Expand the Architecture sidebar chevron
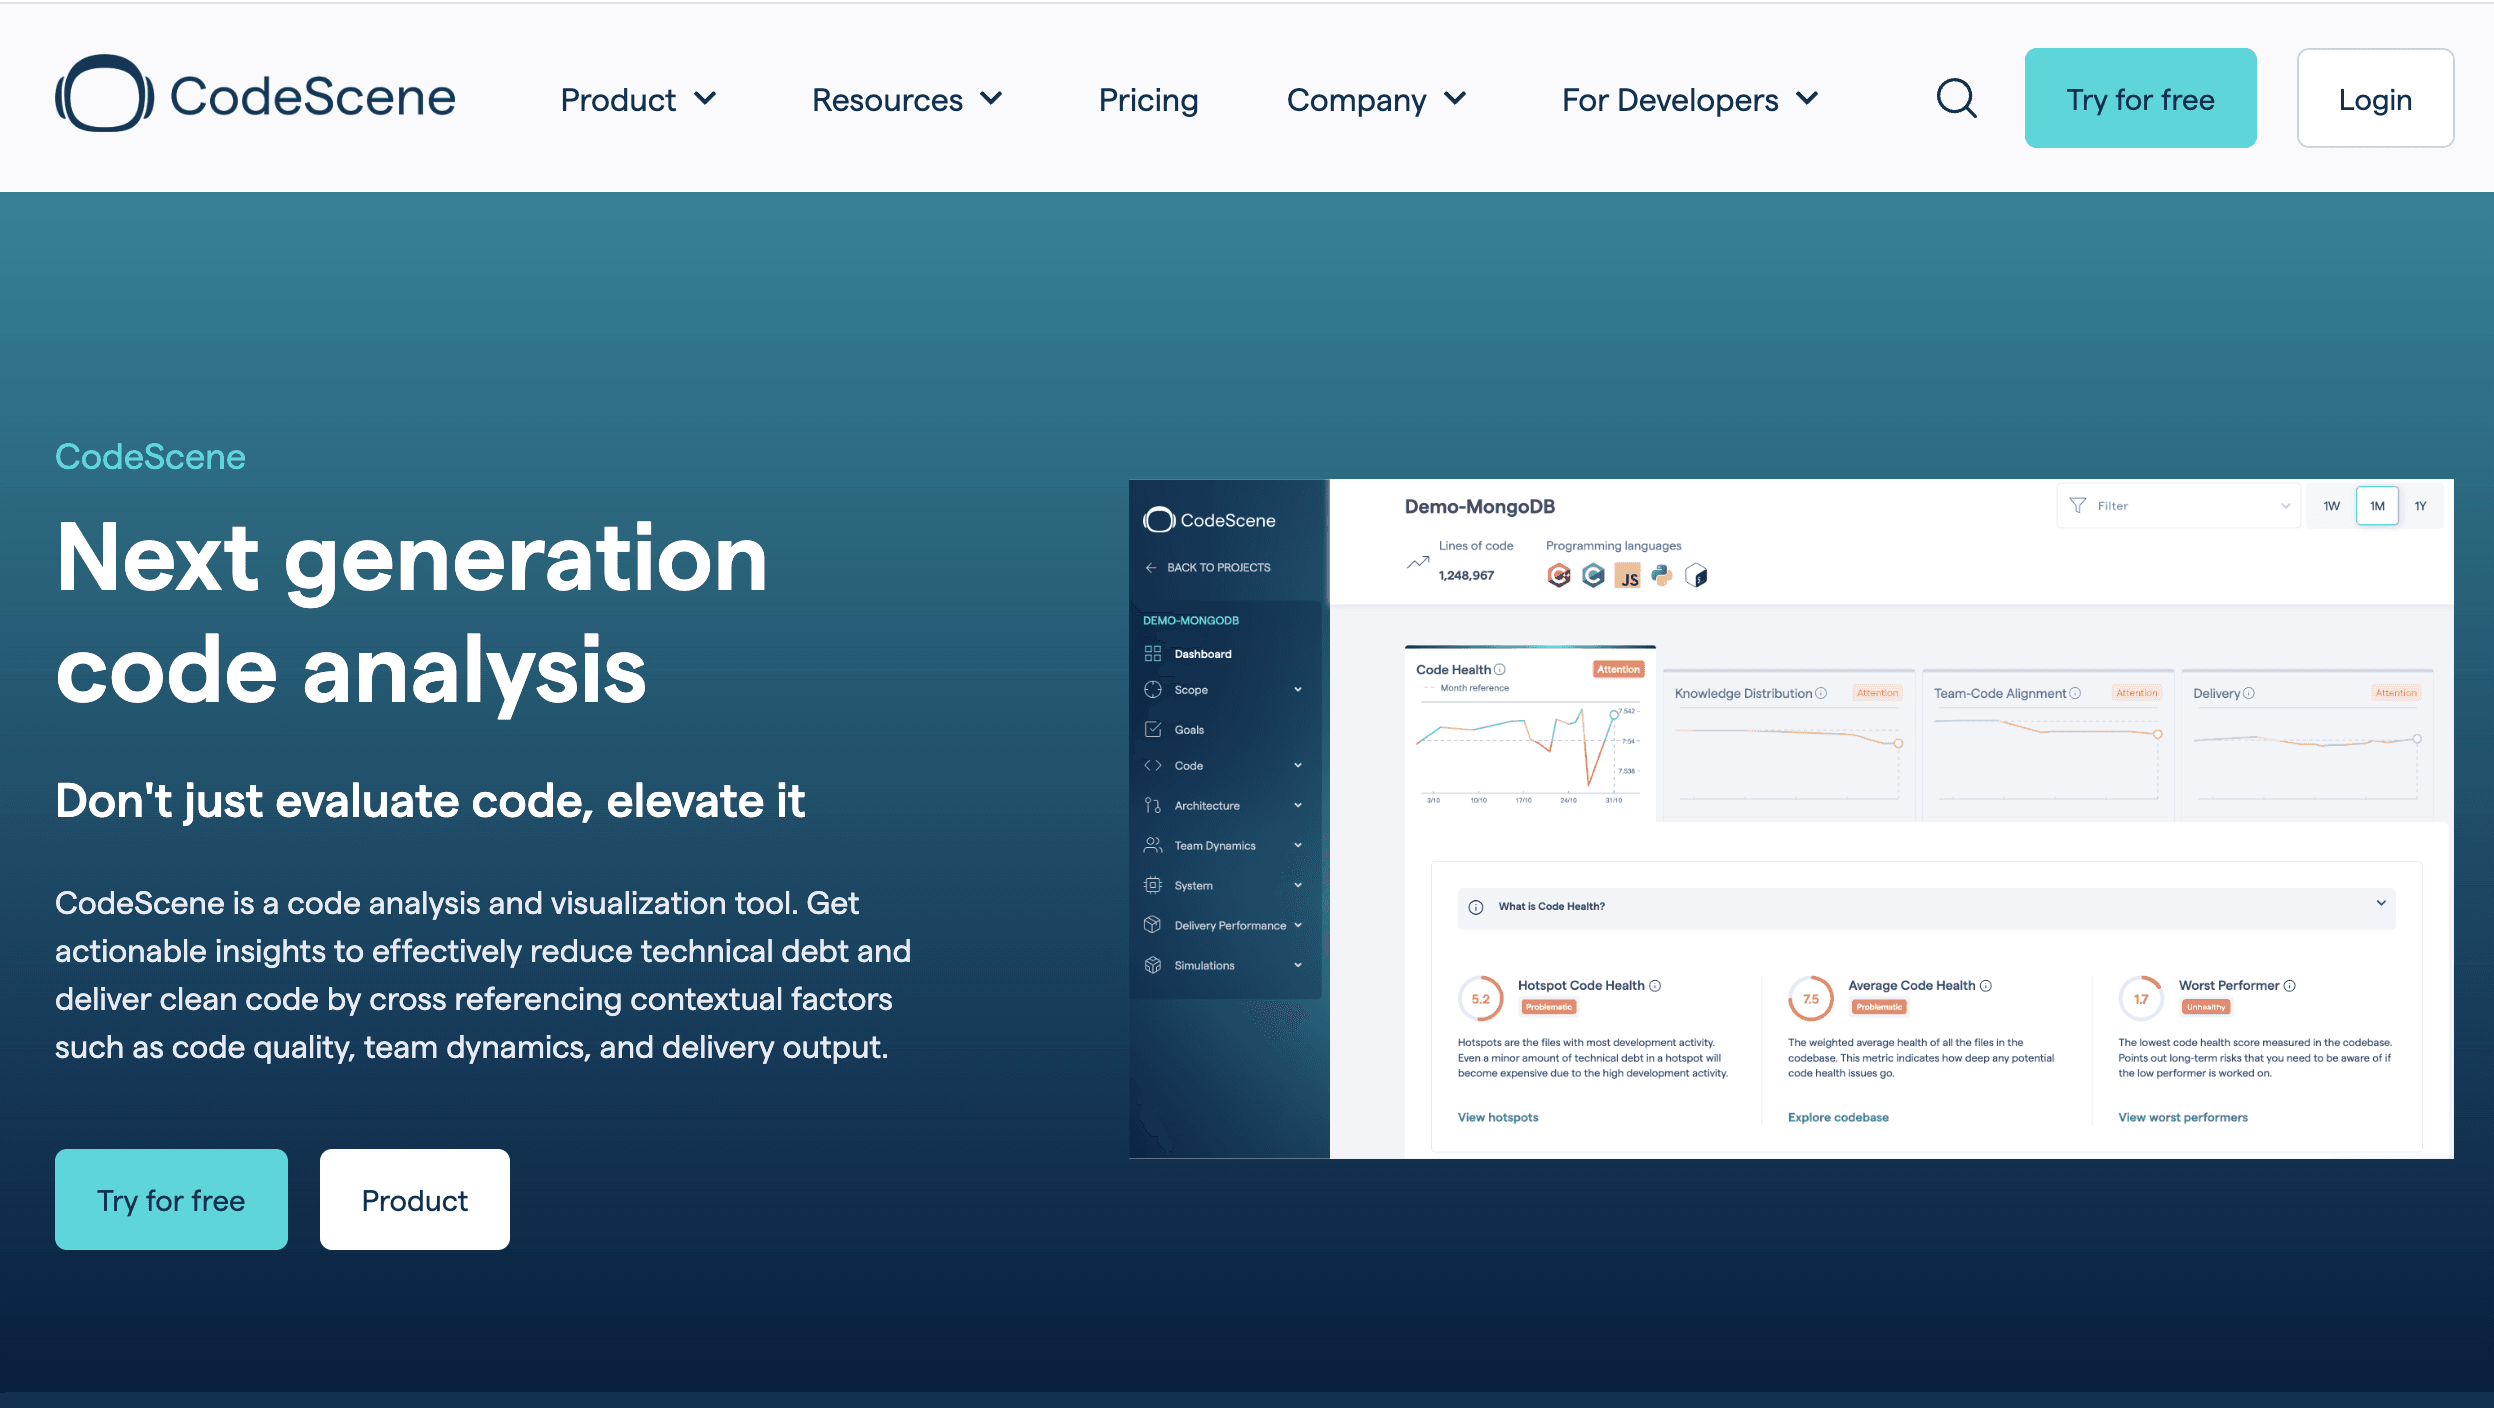 1298,806
